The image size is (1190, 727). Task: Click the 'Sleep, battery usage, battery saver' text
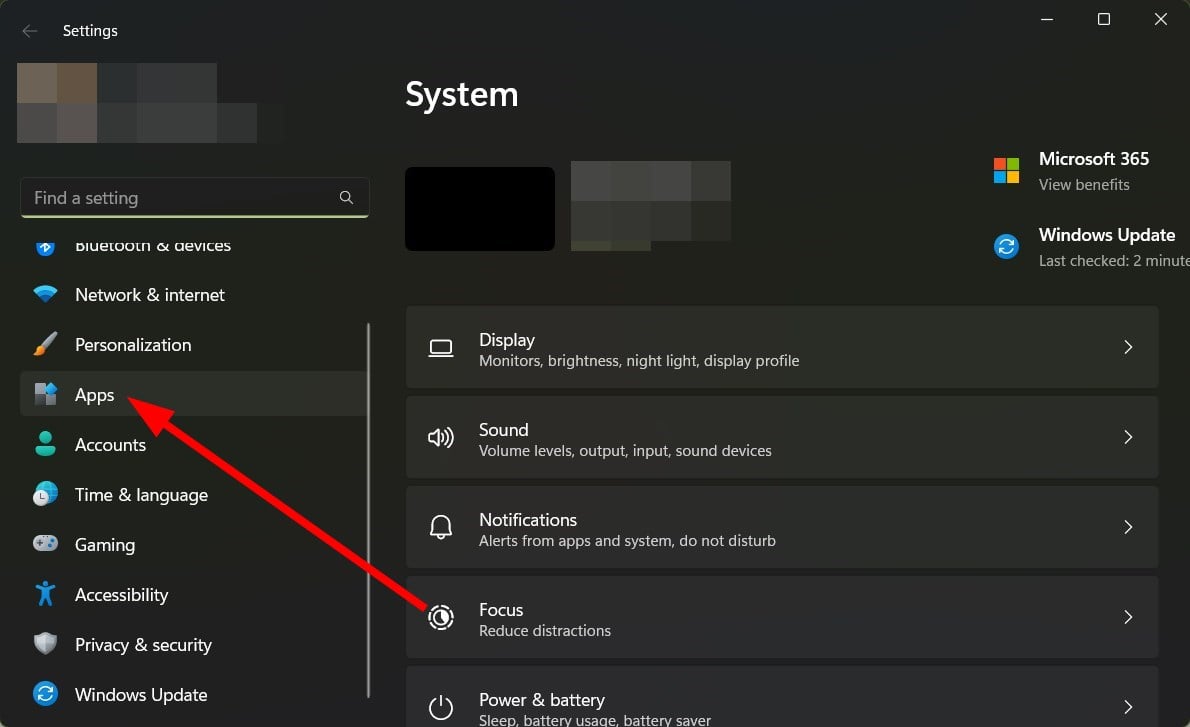pyautogui.click(x=595, y=719)
